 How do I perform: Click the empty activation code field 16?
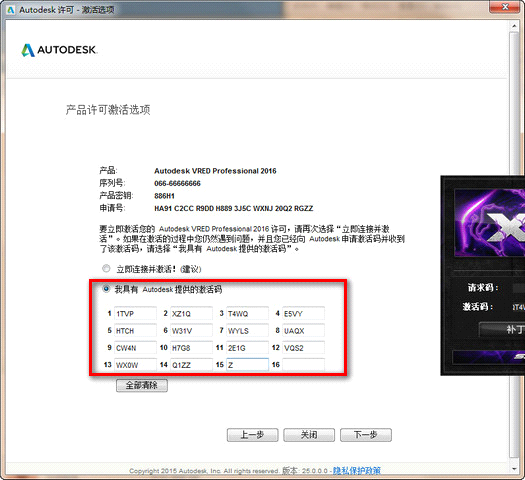[x=303, y=365]
